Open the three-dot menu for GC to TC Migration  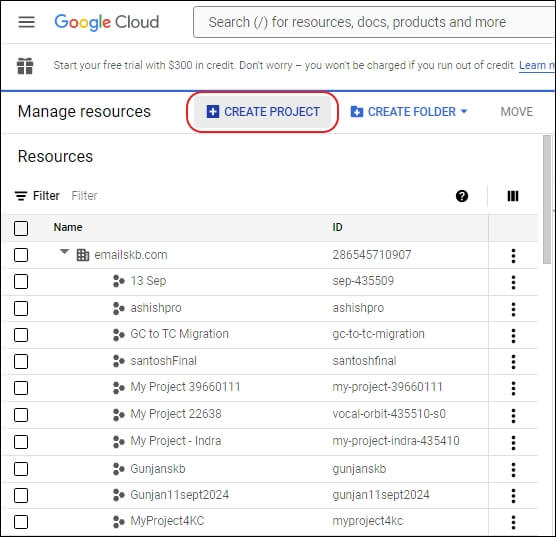(x=513, y=335)
